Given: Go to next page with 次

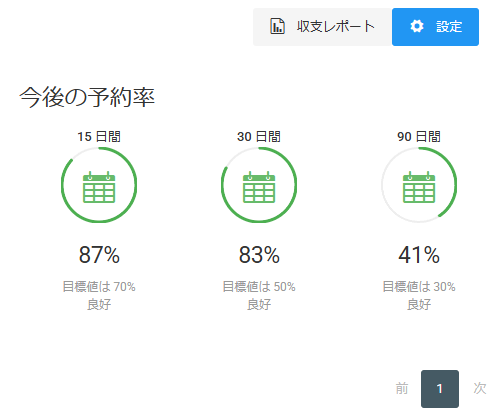Looking at the screenshot, I should tap(480, 389).
